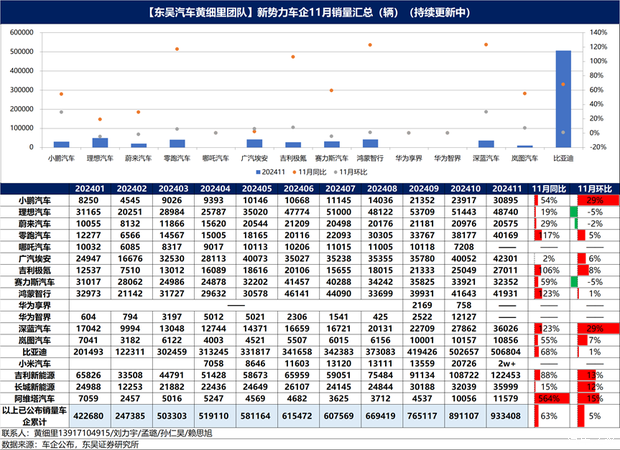Click the 11月环比 table column header
This screenshot has height=450, width=620.
pos(594,188)
